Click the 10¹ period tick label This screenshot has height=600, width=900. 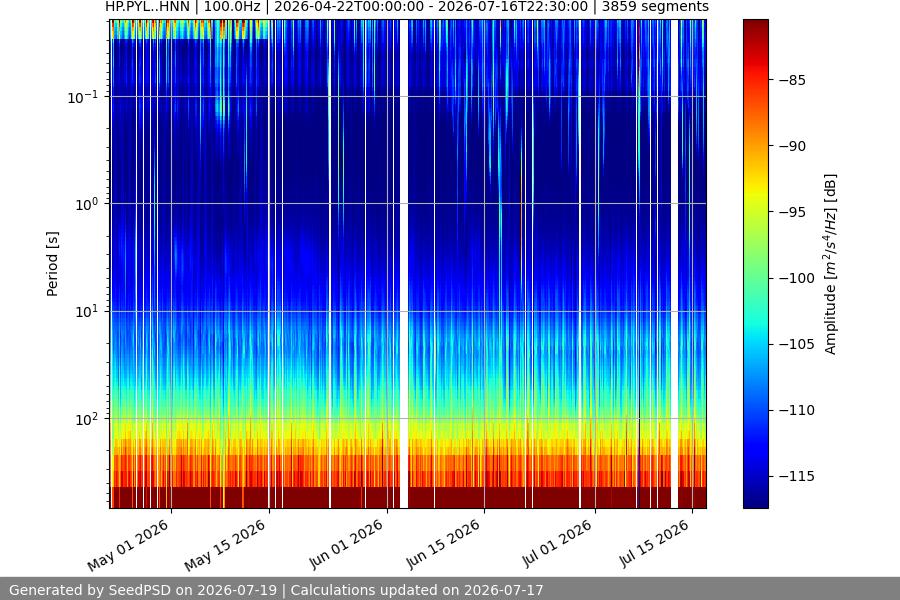click(85, 312)
